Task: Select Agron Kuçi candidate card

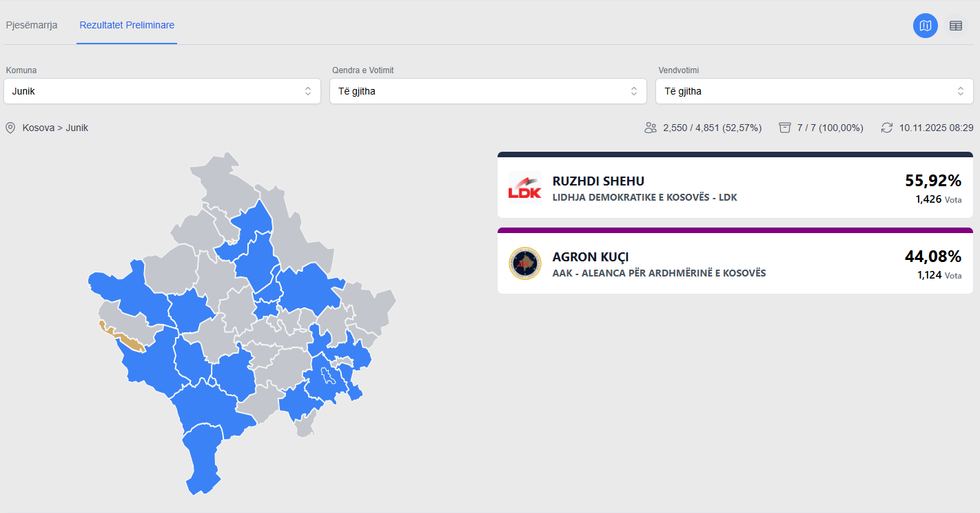Action: 735,264
